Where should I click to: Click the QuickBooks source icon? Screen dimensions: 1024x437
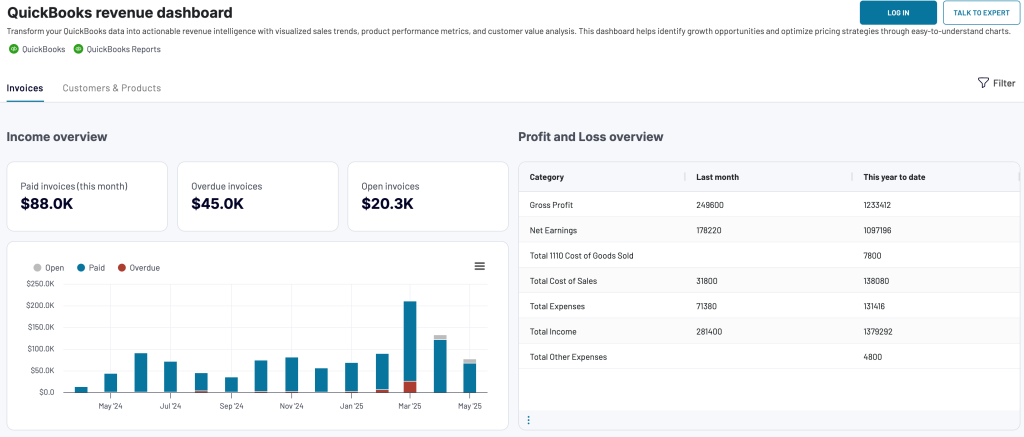point(14,49)
